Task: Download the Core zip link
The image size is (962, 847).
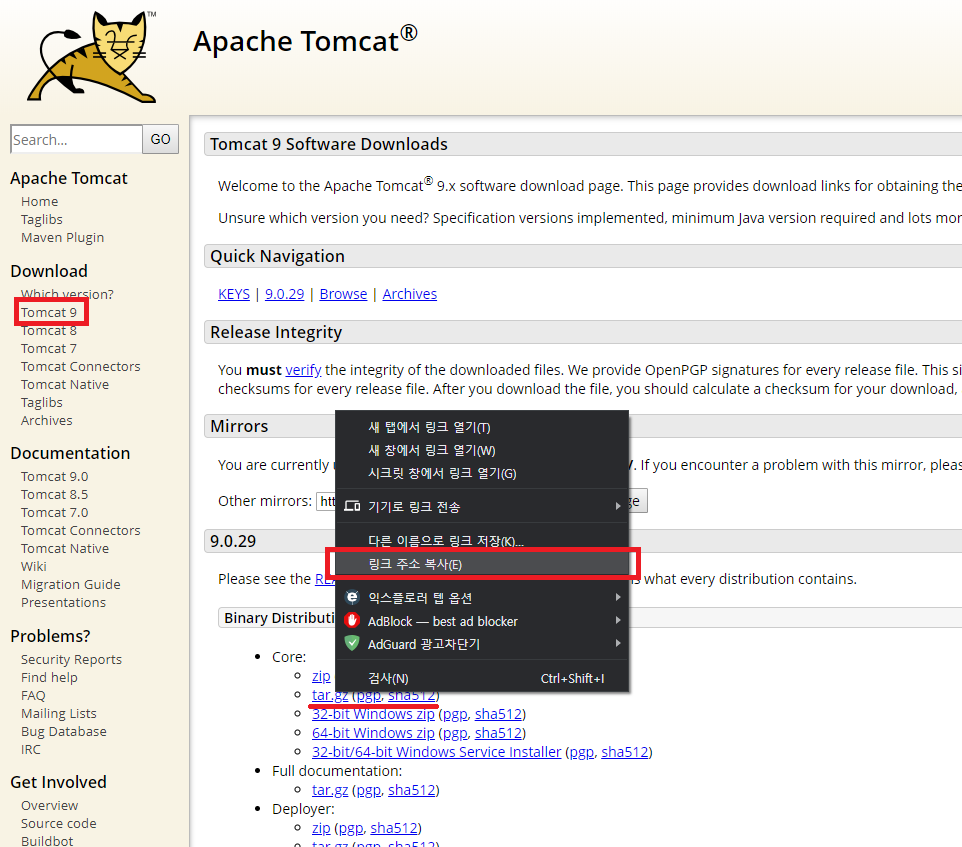Action: [x=321, y=676]
